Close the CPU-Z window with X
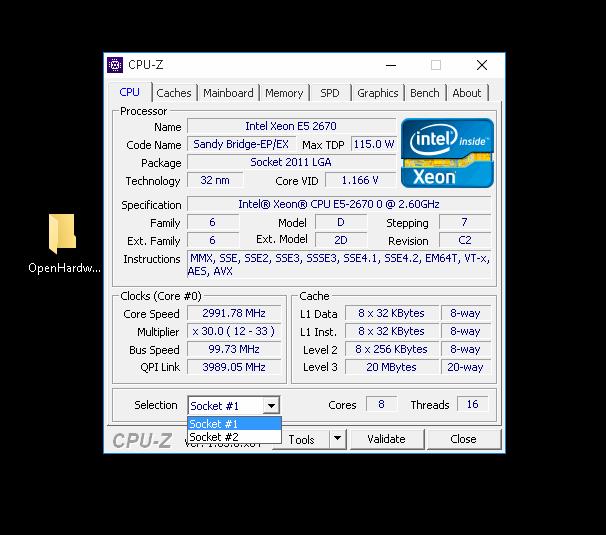Screen dimensions: 606x535 (x=482, y=65)
